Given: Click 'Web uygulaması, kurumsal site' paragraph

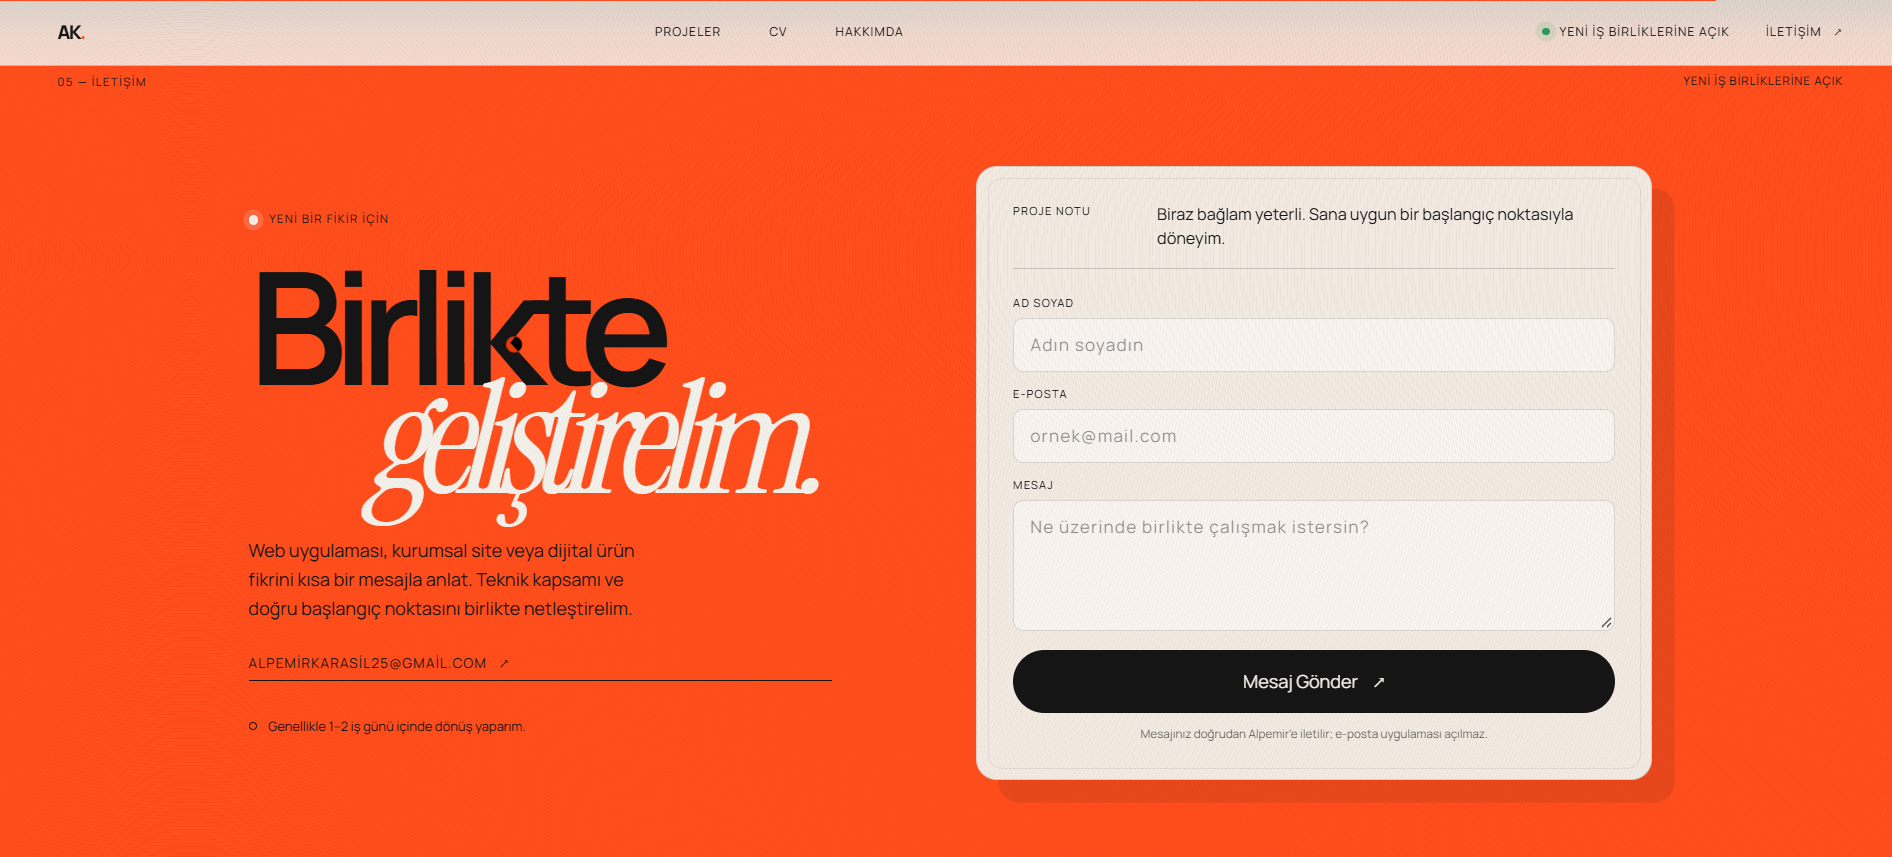Looking at the screenshot, I should click(x=441, y=580).
